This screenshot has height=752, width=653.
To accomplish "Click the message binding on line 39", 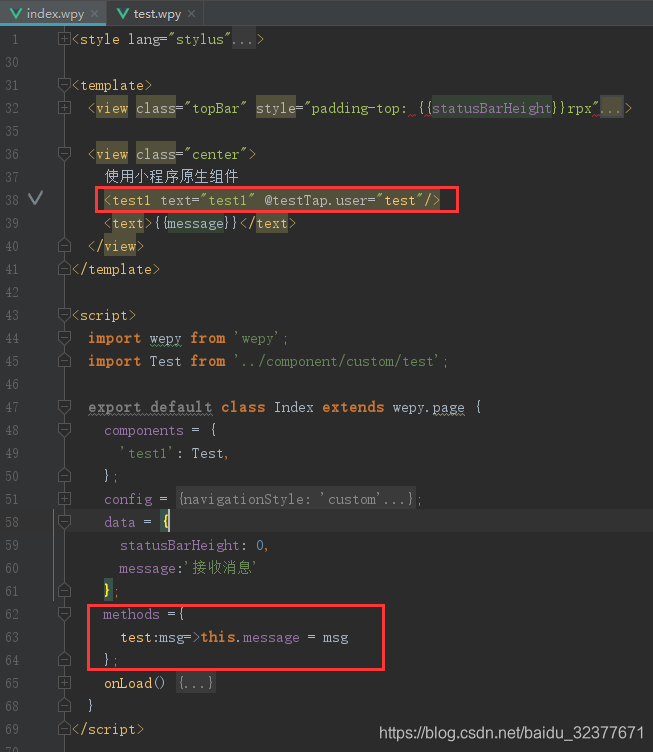I will click(x=195, y=223).
